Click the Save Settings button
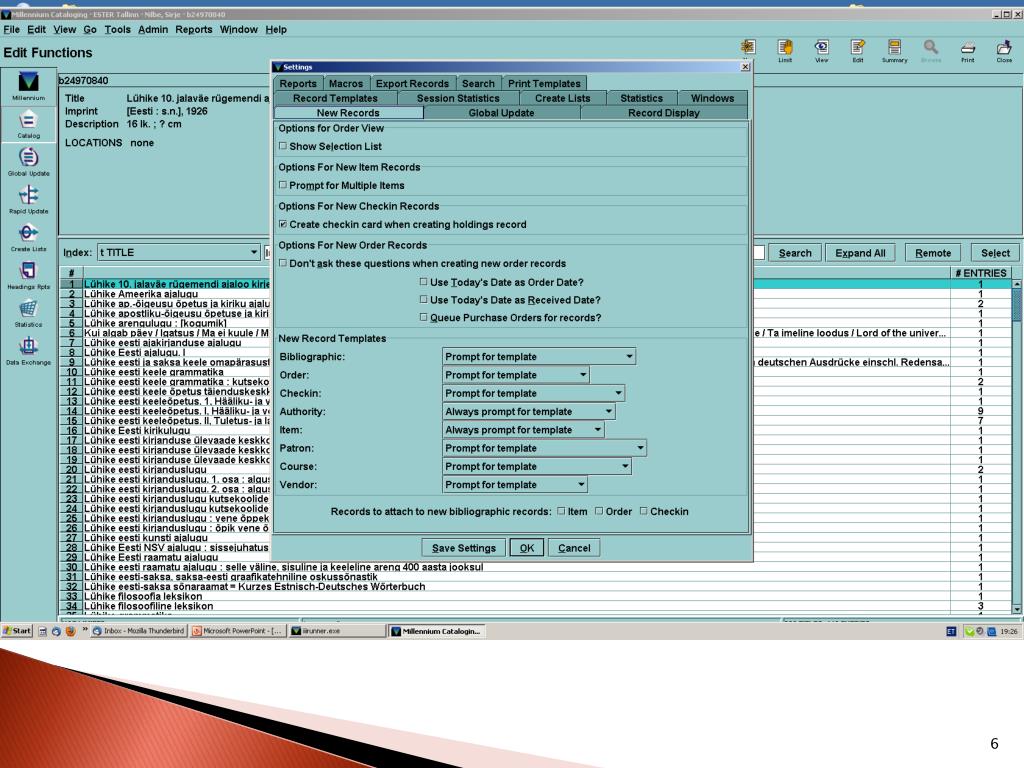The width and height of the screenshot is (1024, 768). pos(463,548)
